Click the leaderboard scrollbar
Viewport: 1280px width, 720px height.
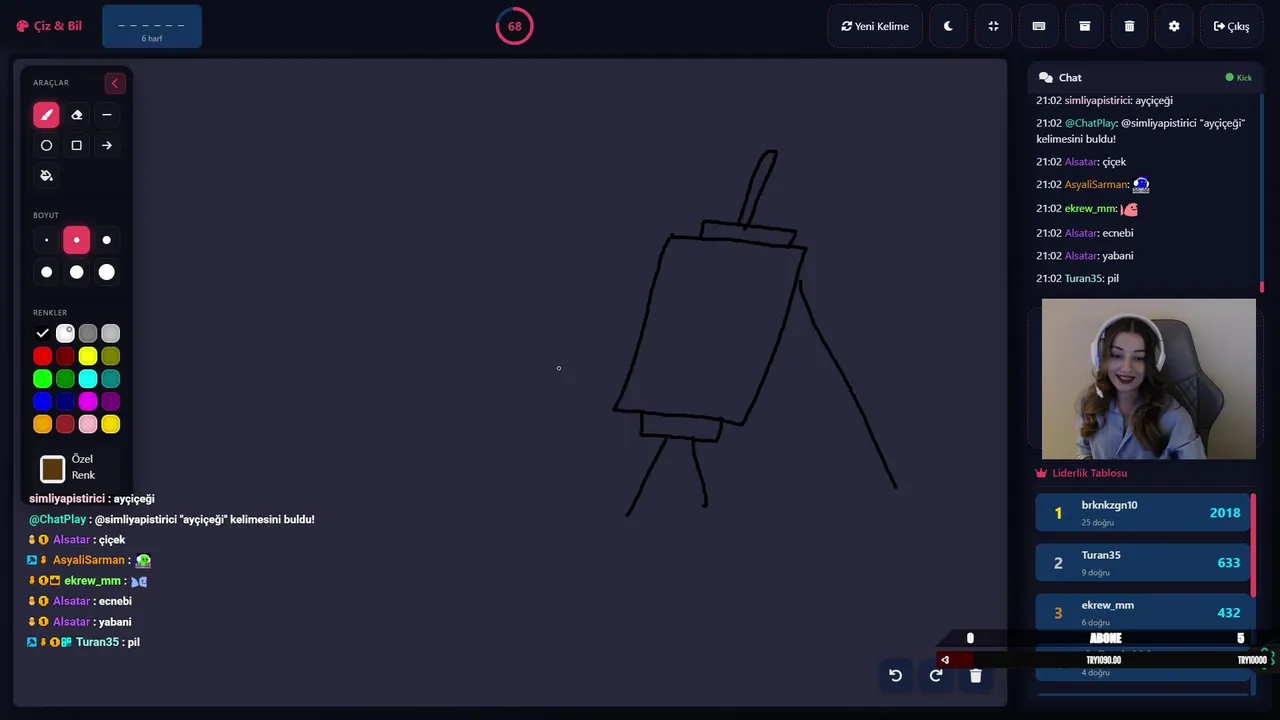coord(1253,545)
